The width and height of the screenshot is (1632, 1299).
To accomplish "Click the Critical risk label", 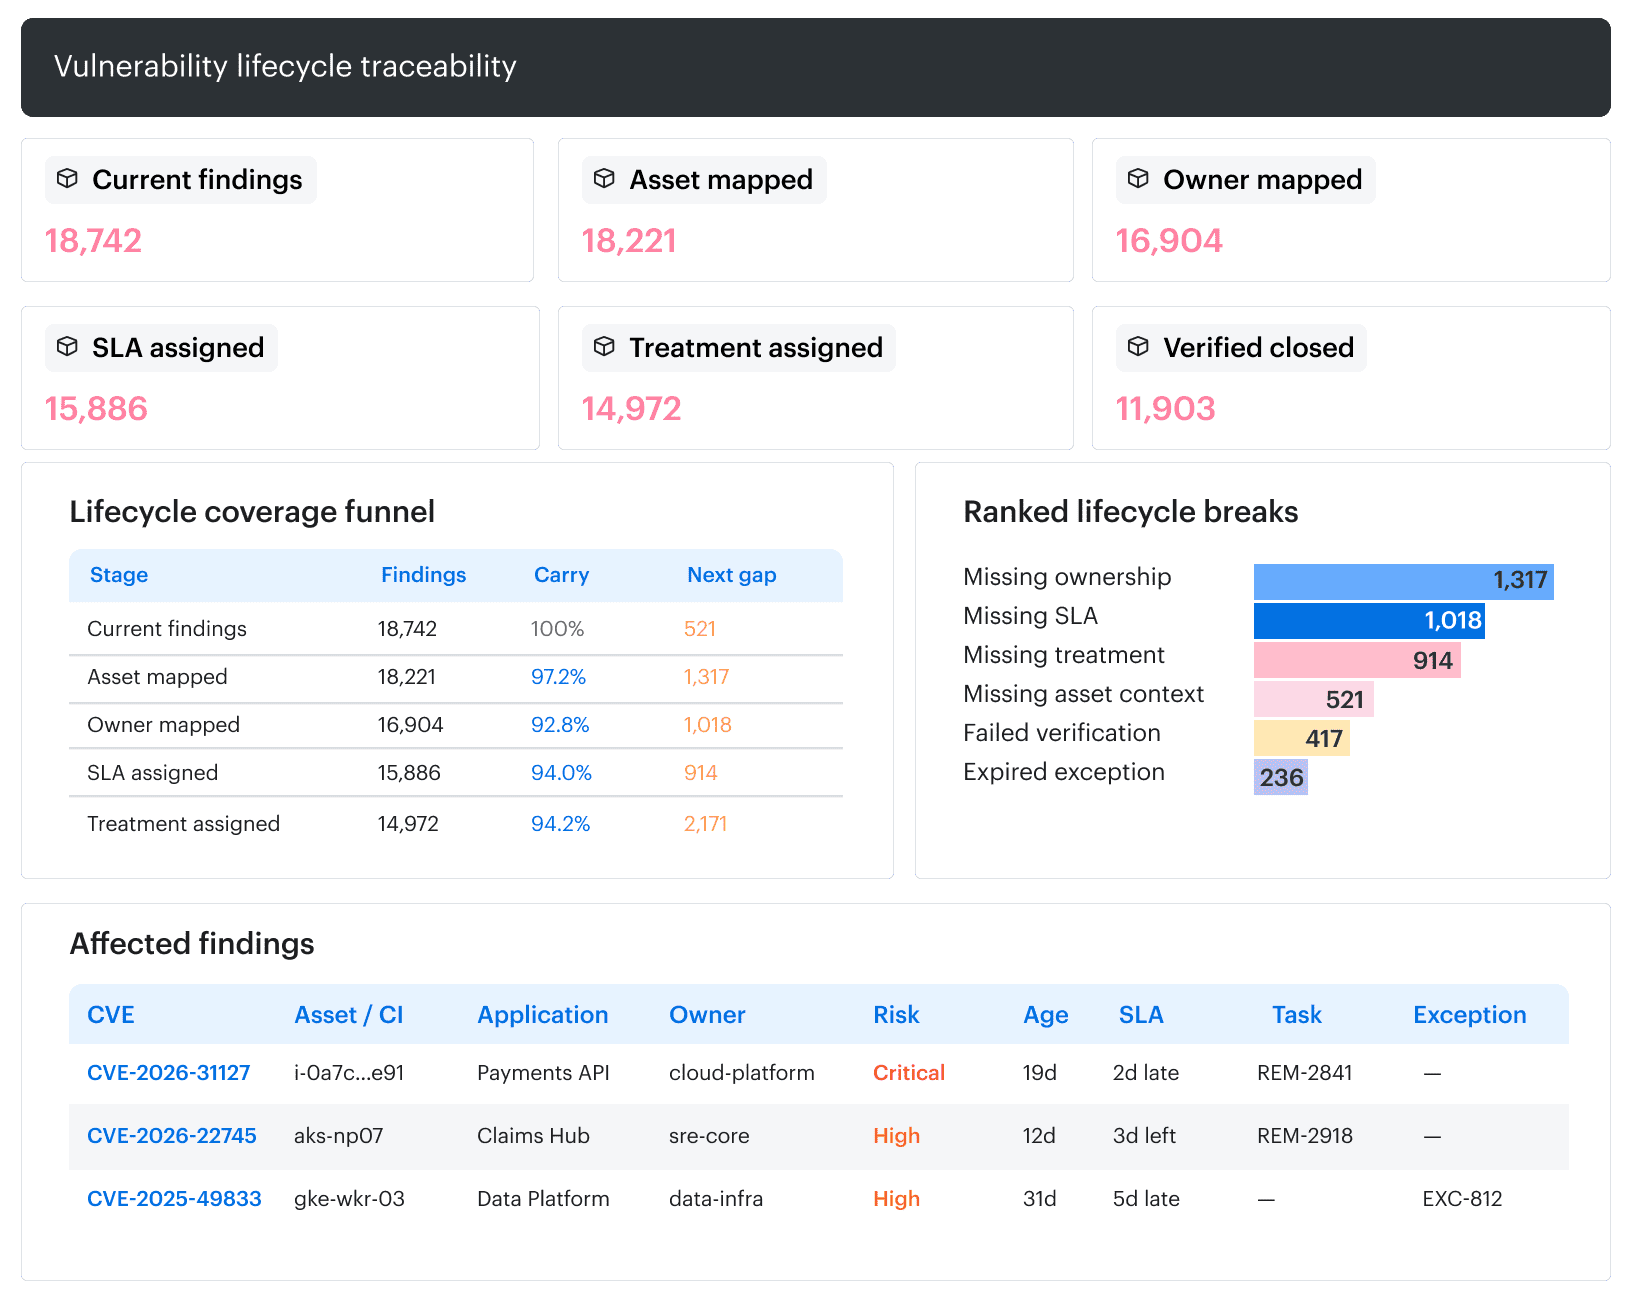I will 909,1073.
